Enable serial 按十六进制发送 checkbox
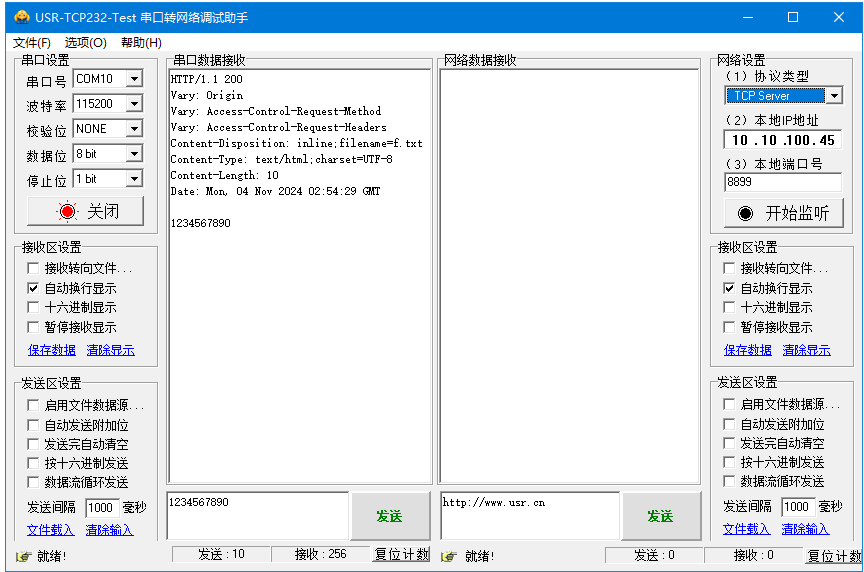 [33, 463]
